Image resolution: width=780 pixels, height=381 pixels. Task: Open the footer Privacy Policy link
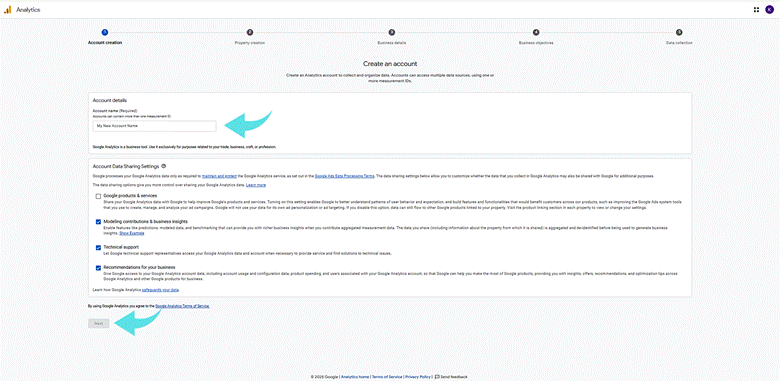(x=418, y=377)
